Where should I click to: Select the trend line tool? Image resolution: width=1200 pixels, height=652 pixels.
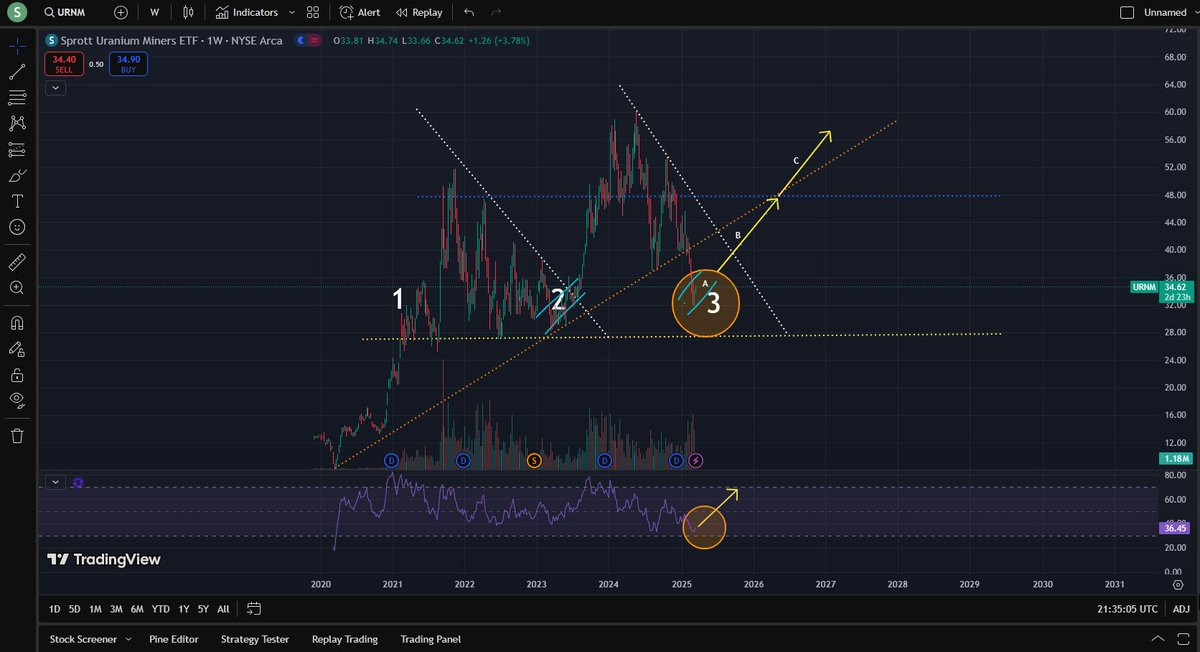click(17, 72)
